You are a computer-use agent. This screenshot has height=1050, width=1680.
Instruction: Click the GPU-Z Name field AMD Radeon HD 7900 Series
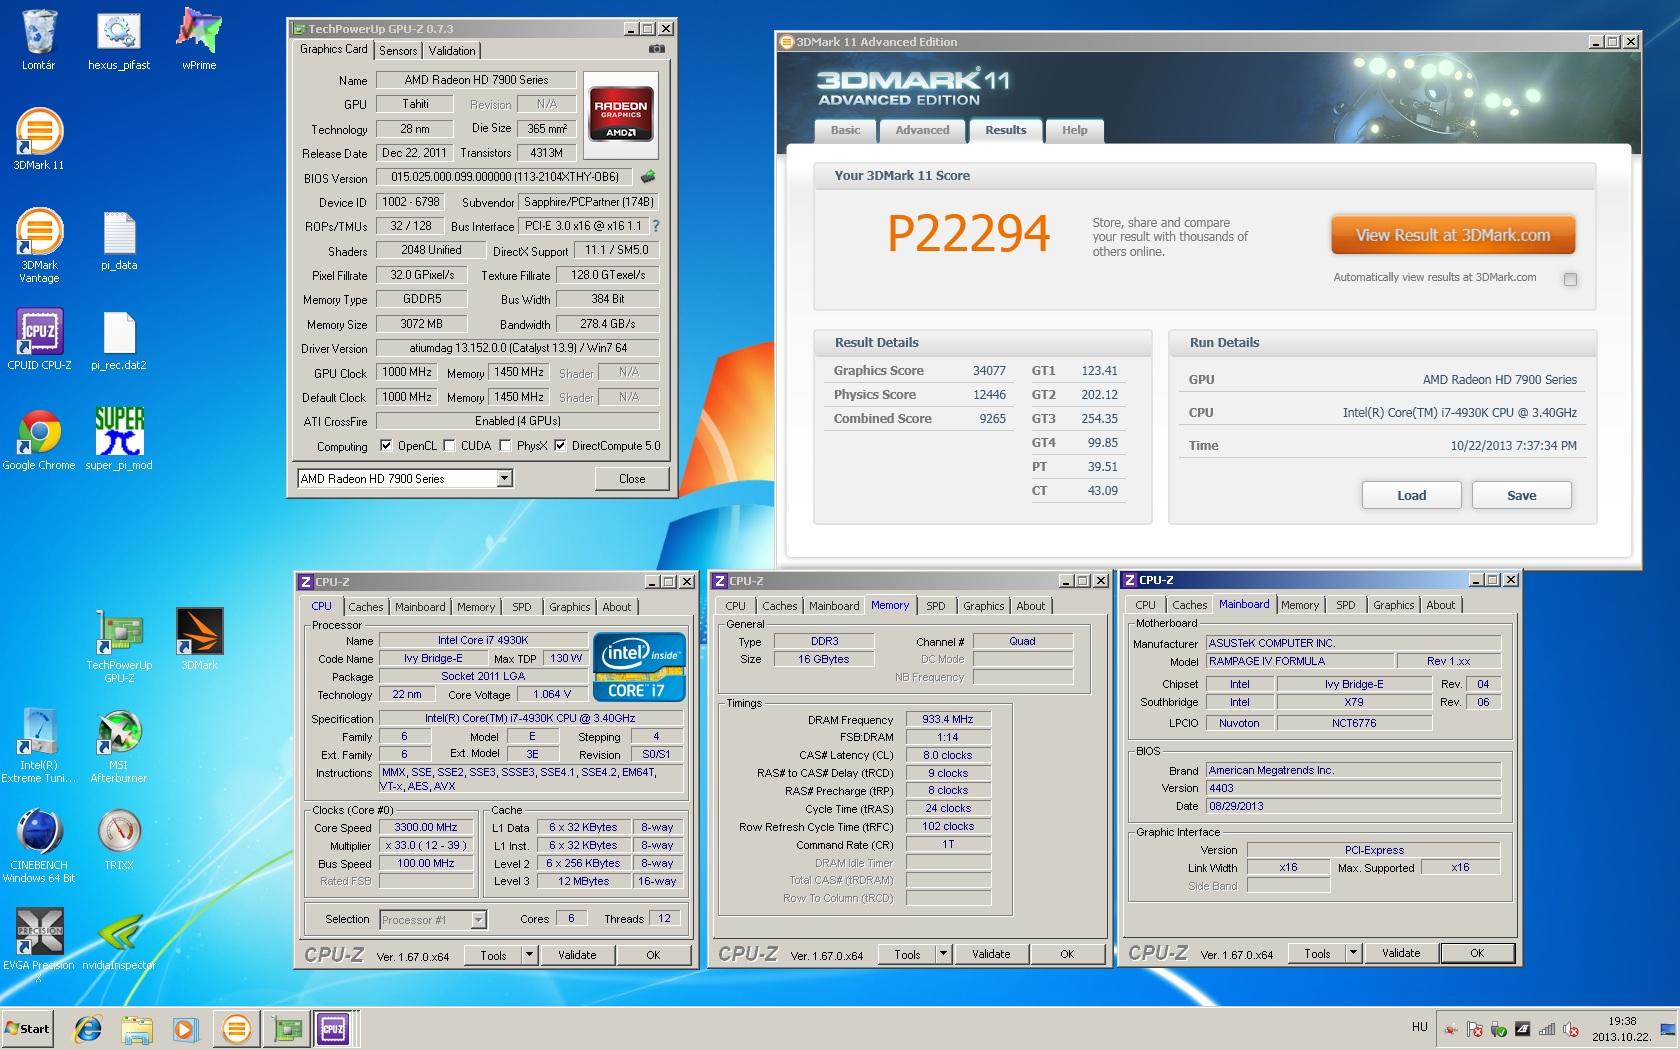click(x=476, y=80)
